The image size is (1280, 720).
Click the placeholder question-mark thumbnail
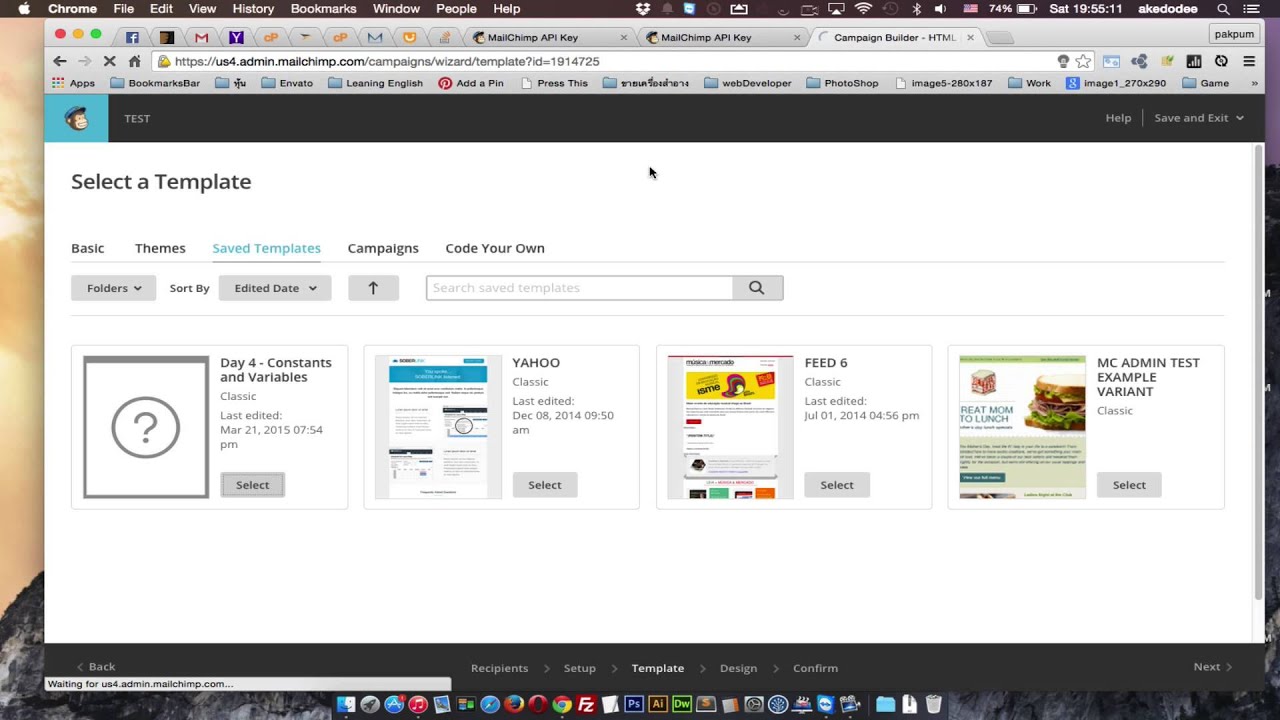click(x=146, y=427)
